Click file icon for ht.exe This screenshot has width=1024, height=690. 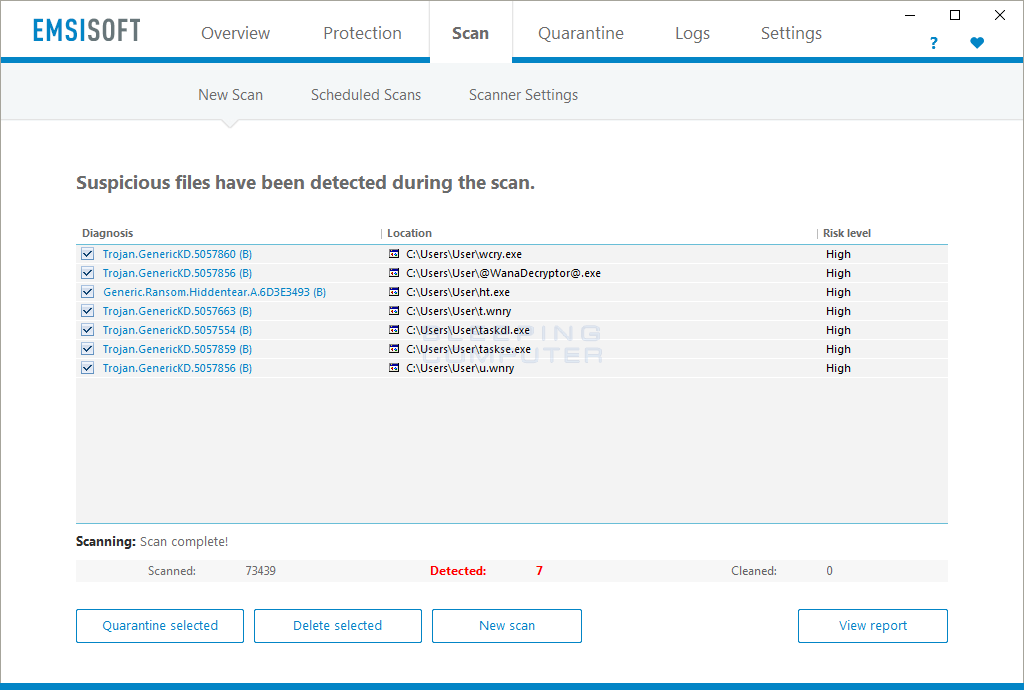point(394,292)
